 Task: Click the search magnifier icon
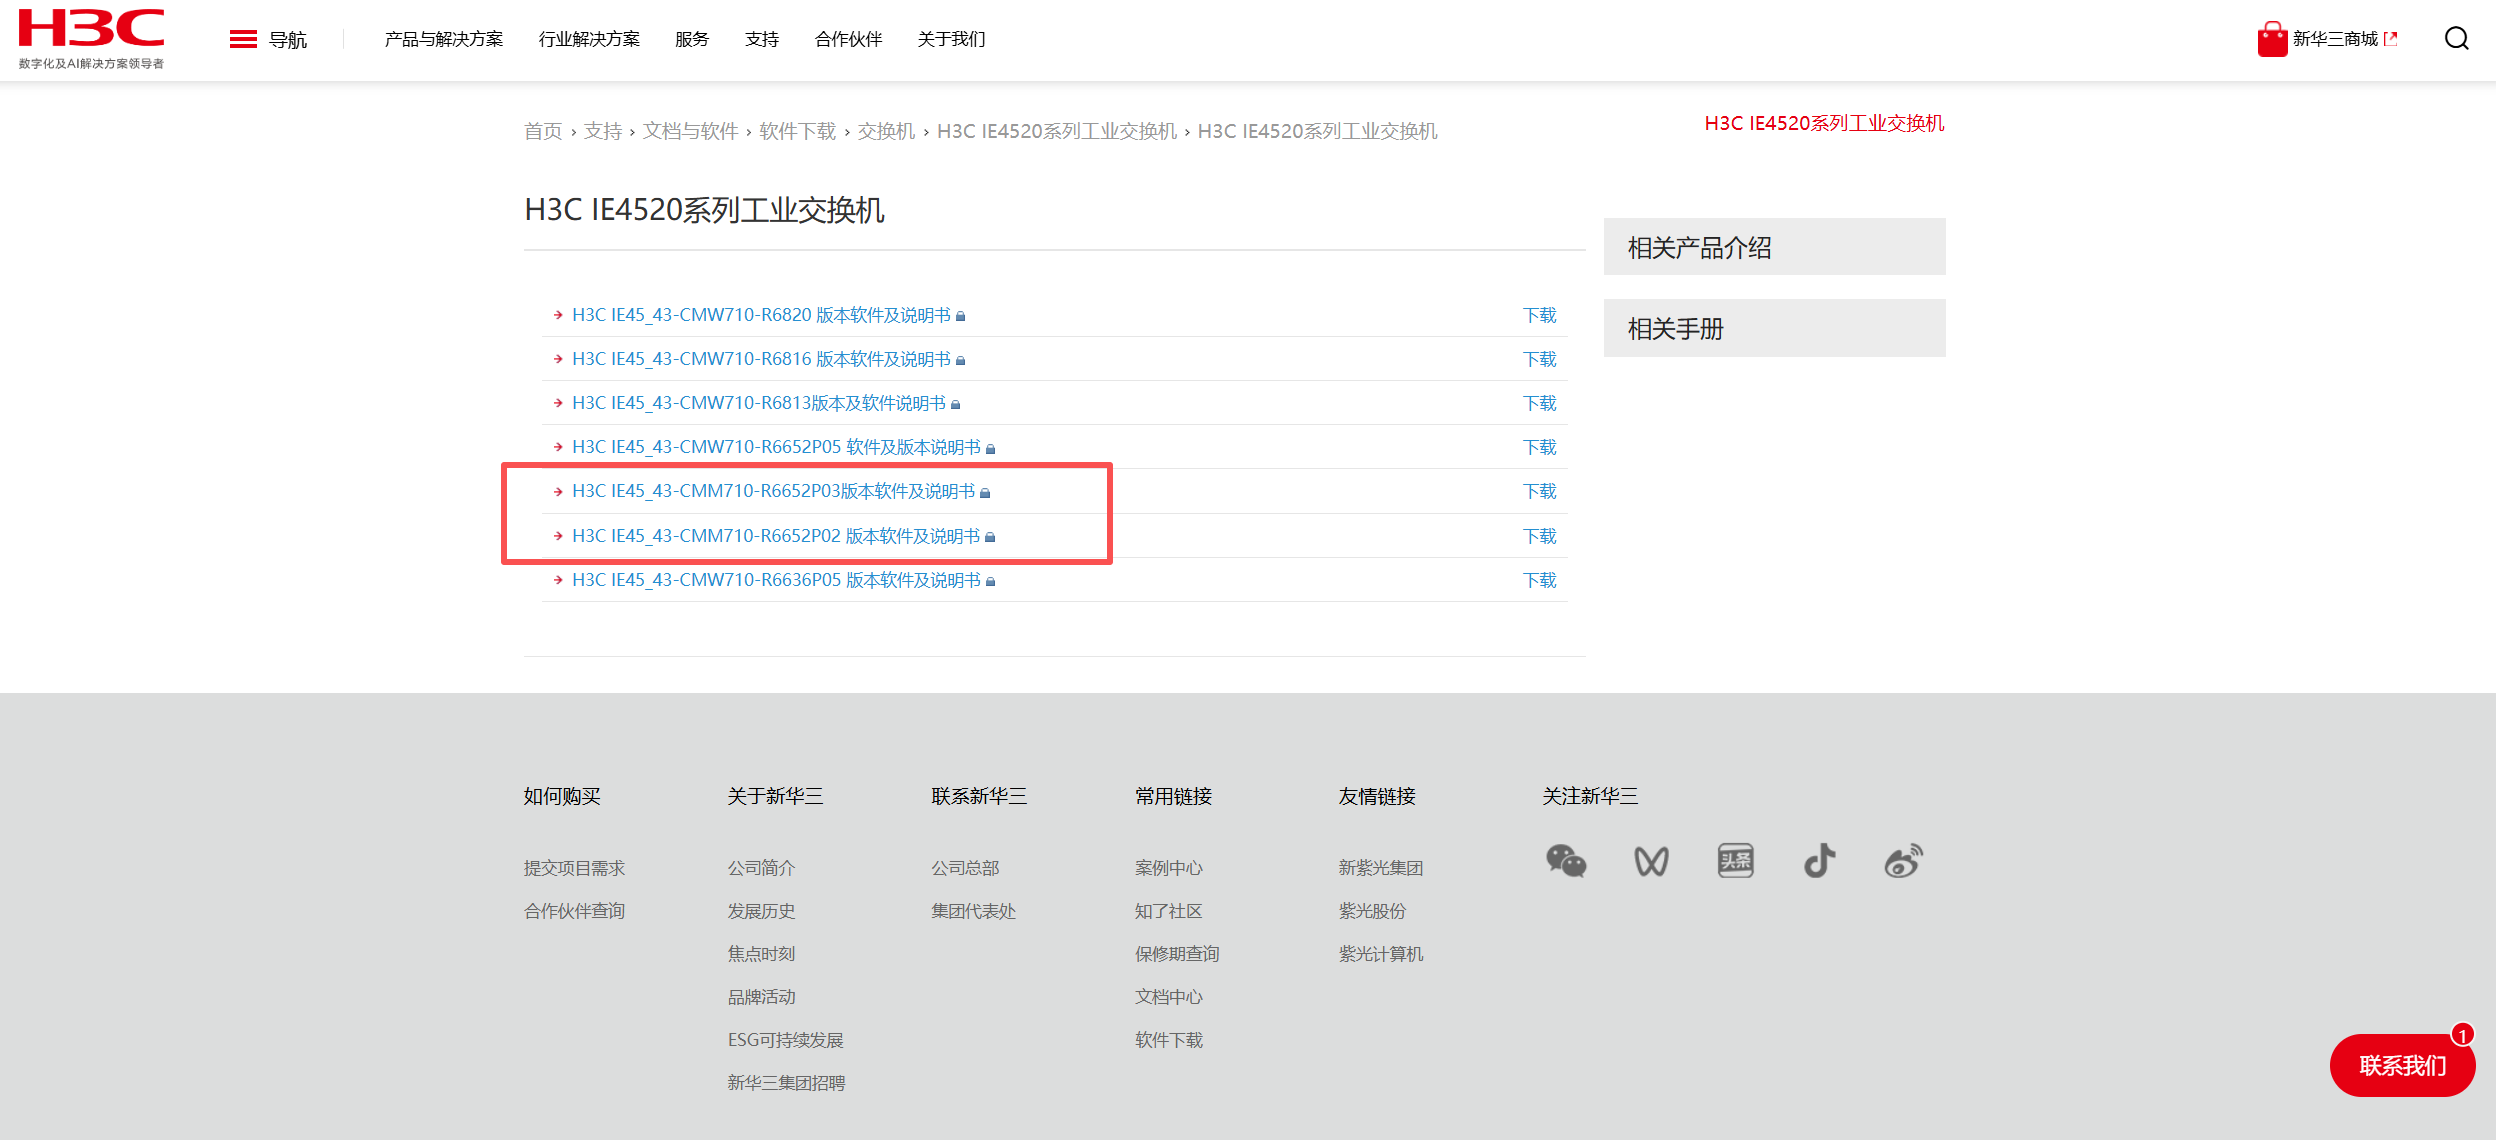tap(2456, 39)
